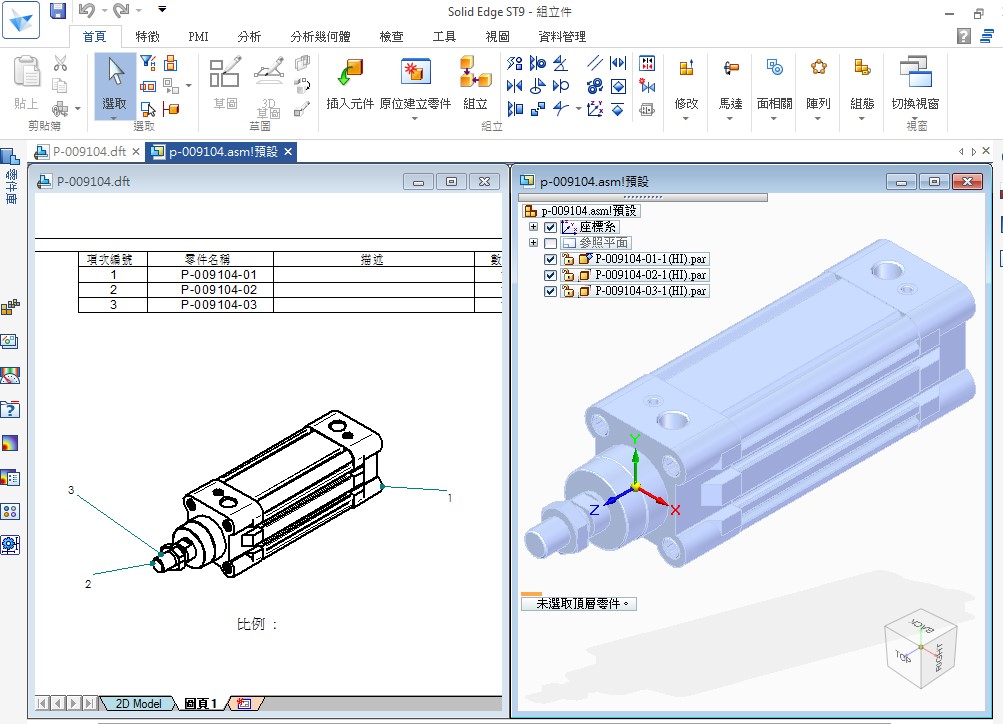Close the p-009104.asm!預設 document tab

pyautogui.click(x=288, y=152)
